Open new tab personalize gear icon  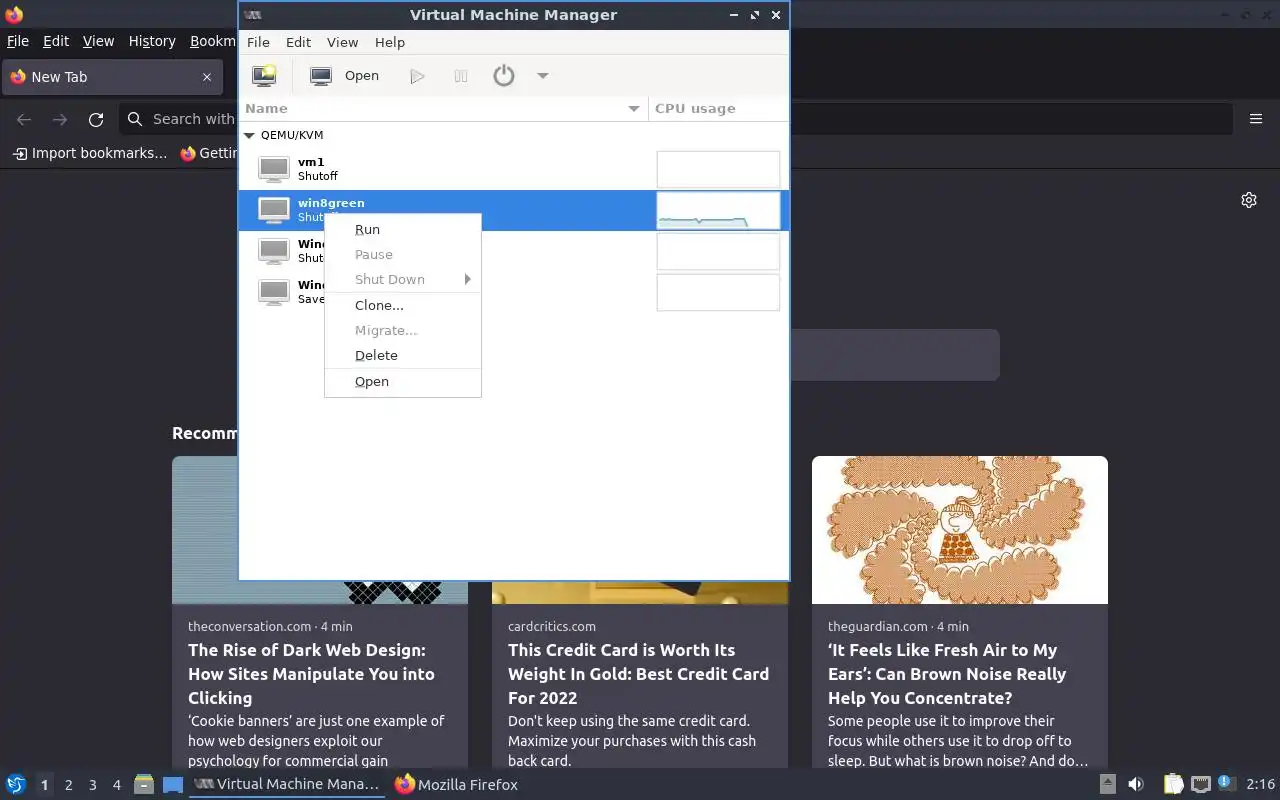1249,200
